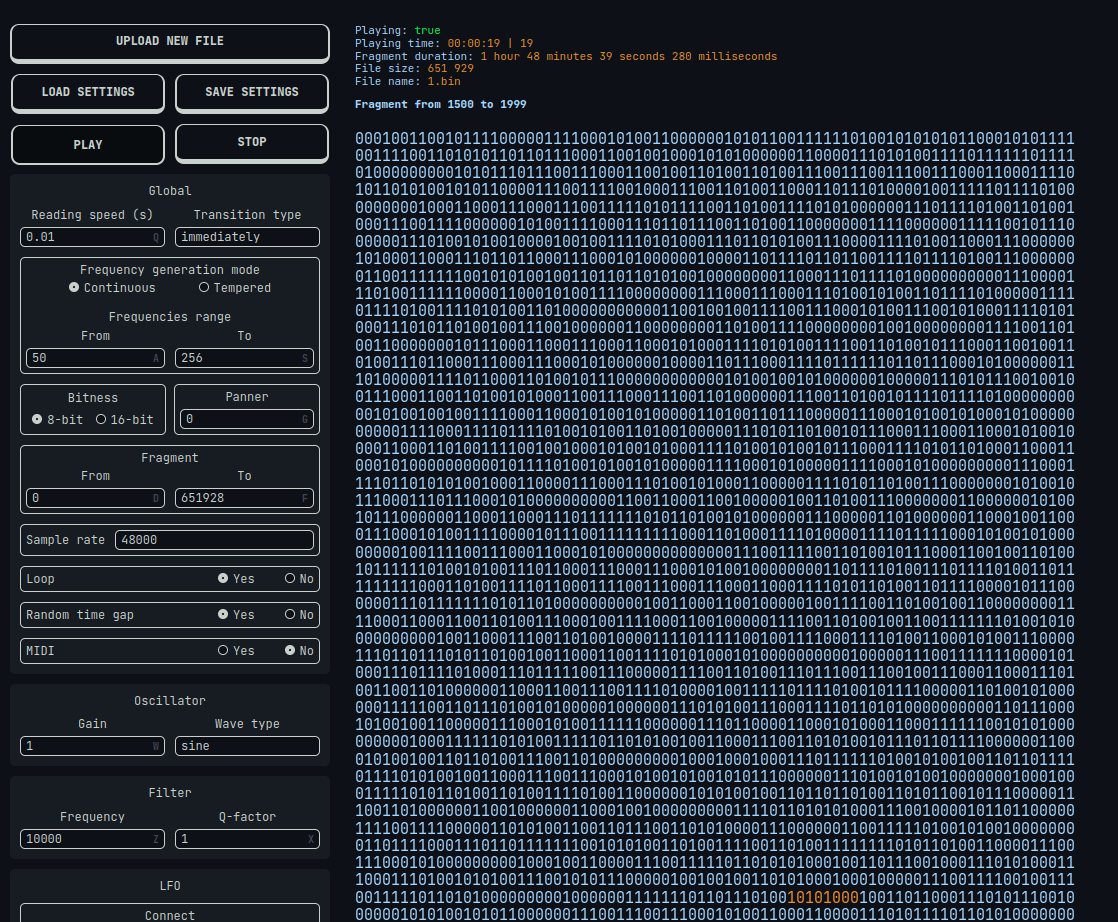Choose 8-bit bitness option
Screen dimensions: 1118x922
pos(37,420)
